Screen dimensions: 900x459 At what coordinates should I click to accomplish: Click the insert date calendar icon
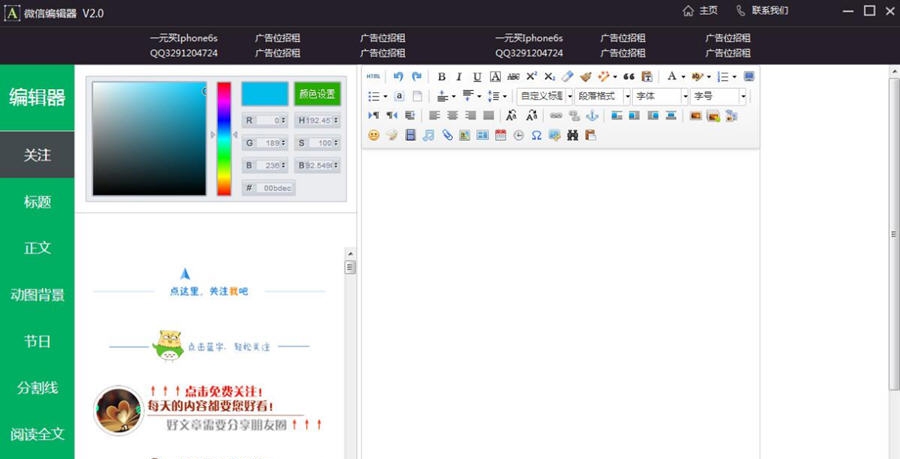501,135
